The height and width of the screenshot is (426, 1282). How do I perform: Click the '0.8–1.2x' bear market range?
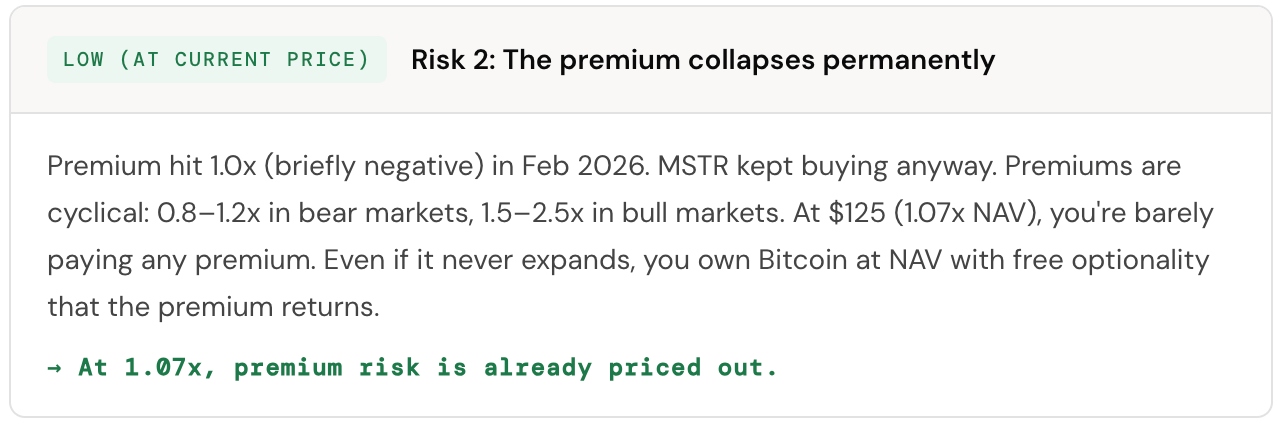point(194,213)
